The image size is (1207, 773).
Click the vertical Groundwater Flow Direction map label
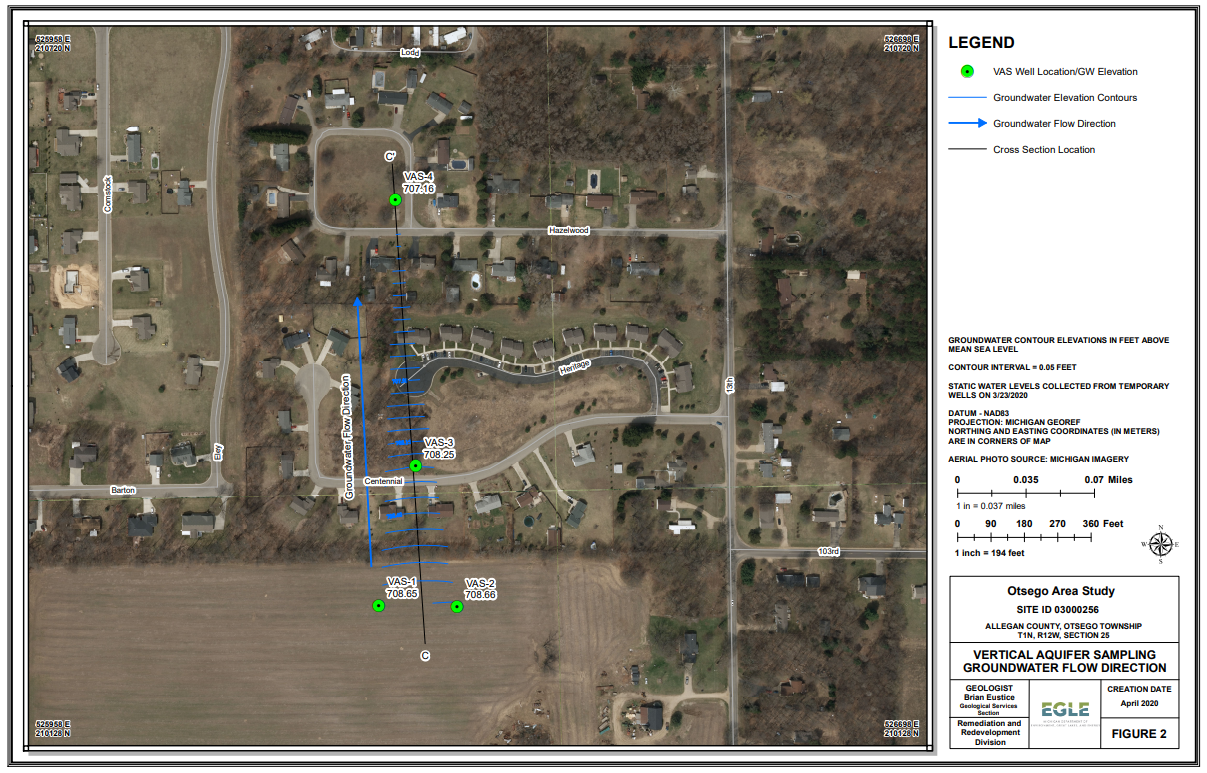[x=348, y=438]
